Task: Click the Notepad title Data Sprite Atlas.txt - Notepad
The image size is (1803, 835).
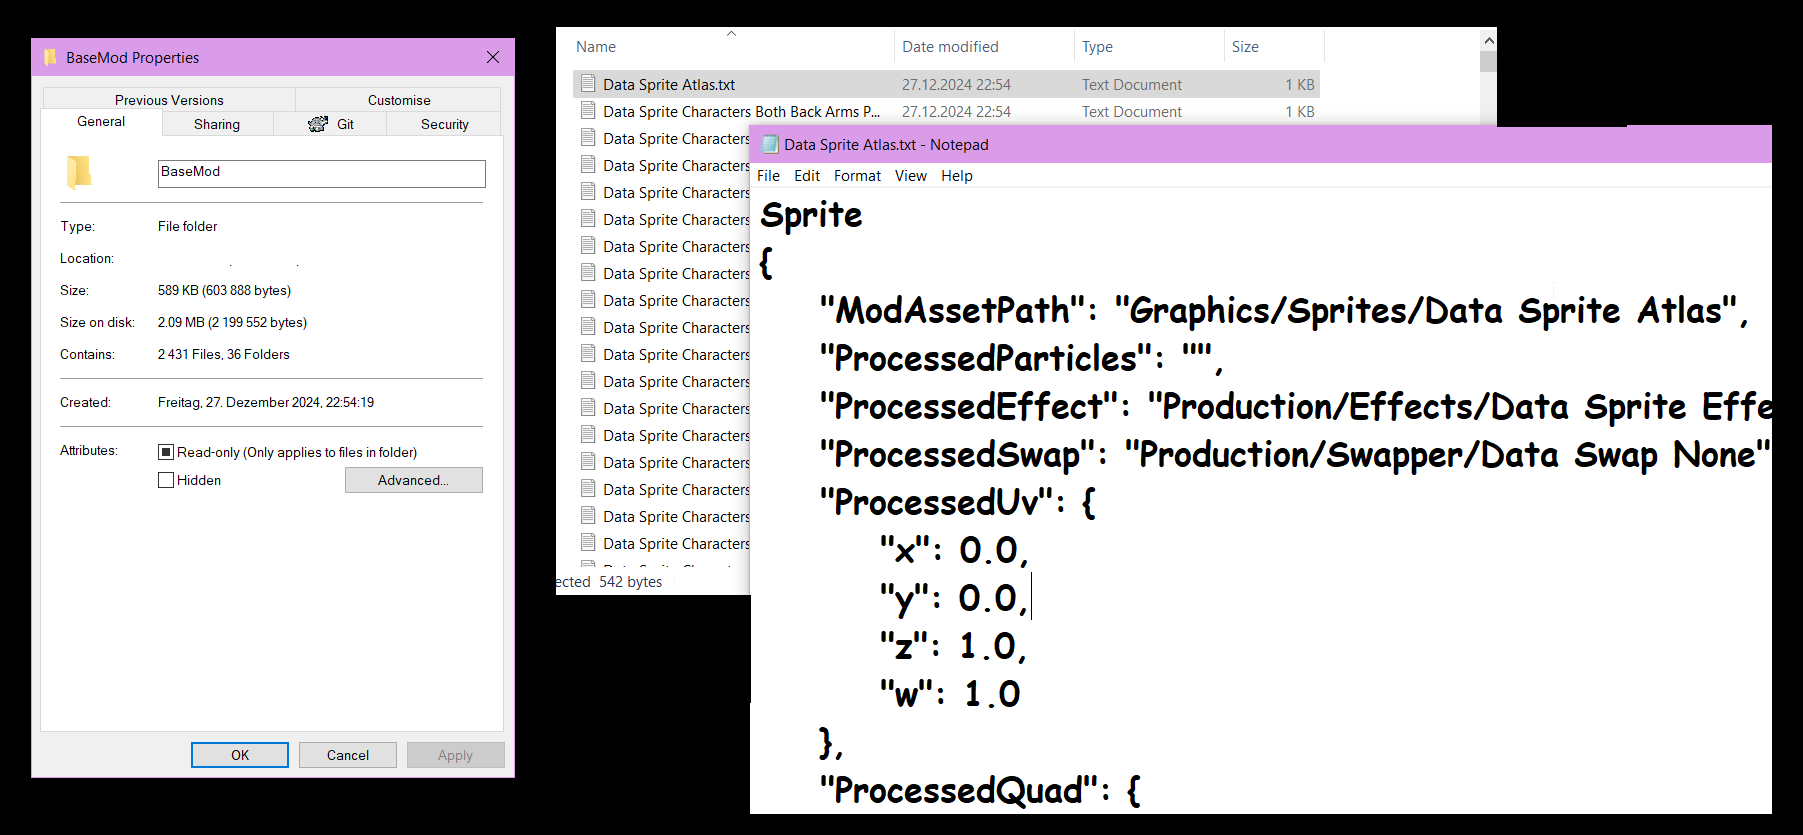Action: (886, 145)
